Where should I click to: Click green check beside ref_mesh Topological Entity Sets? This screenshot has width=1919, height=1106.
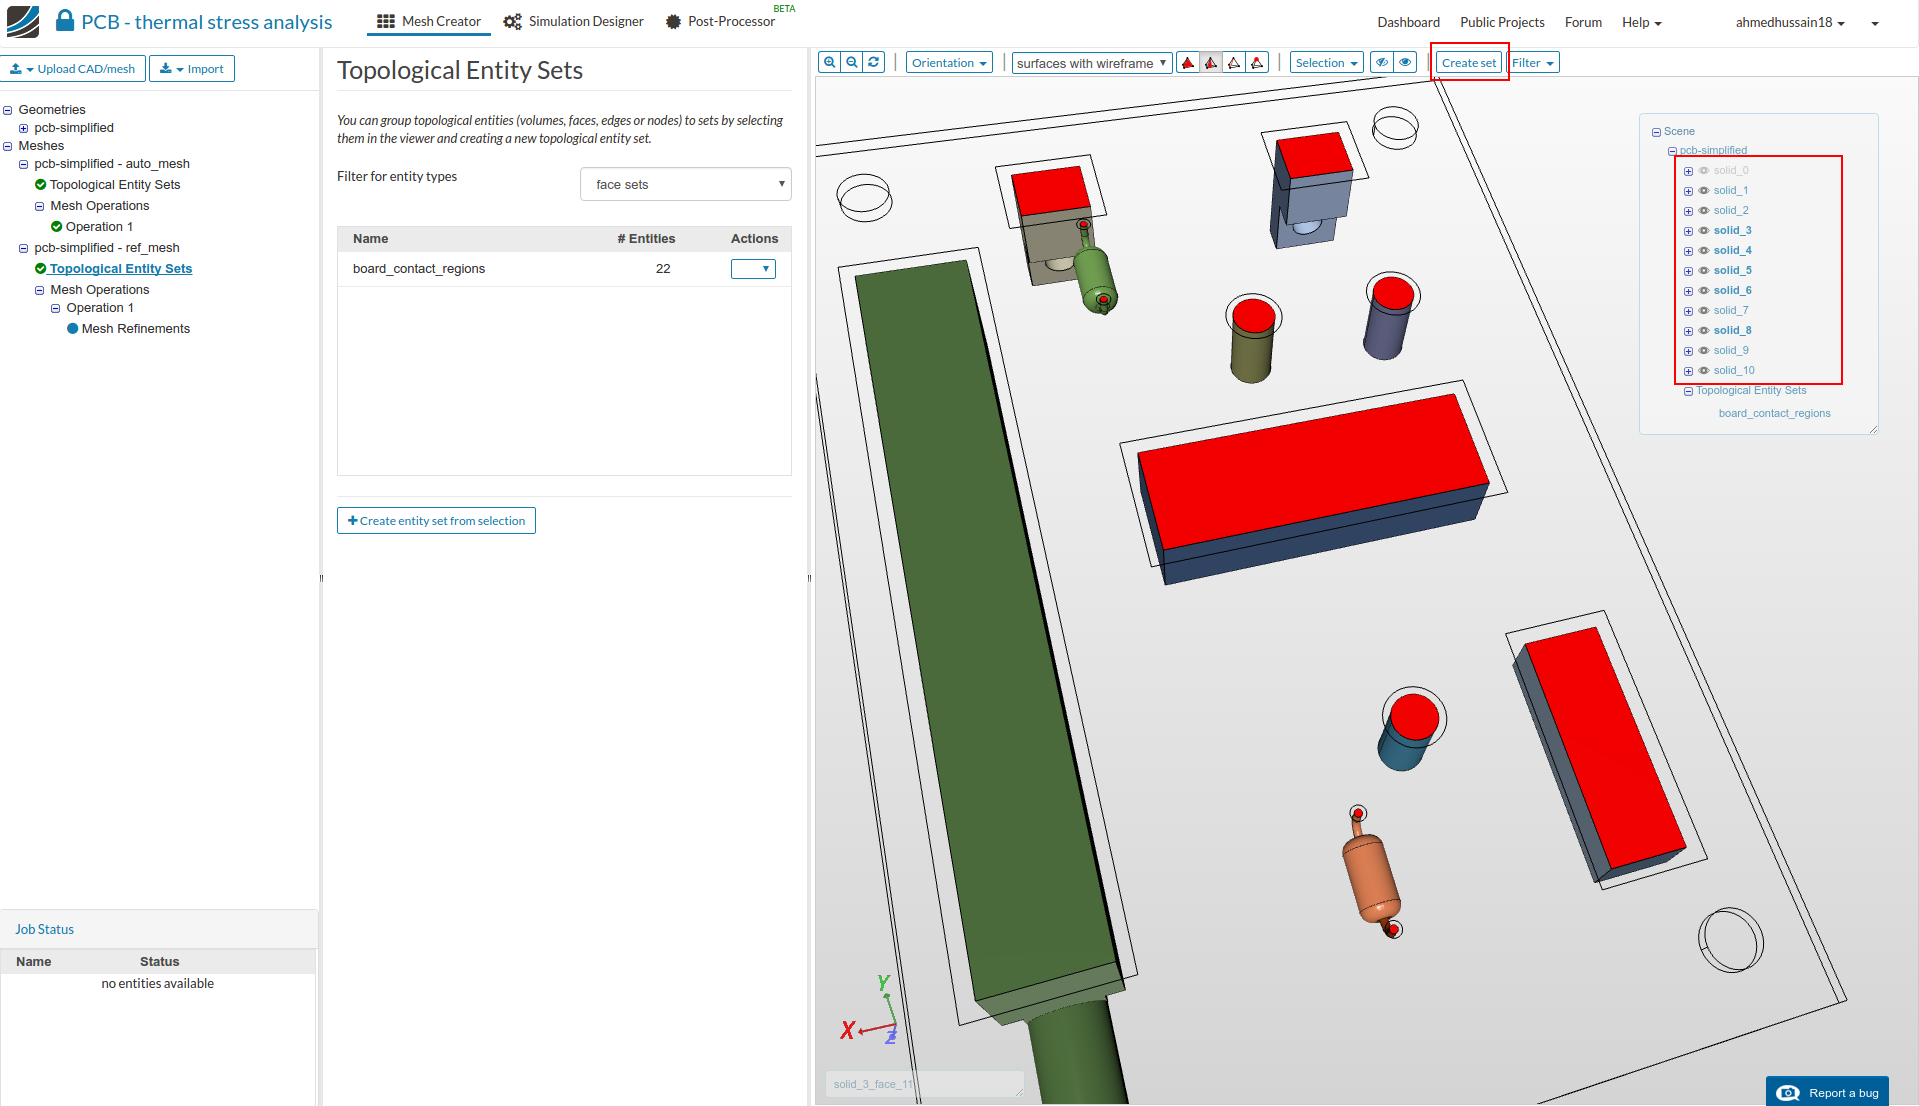coord(40,269)
